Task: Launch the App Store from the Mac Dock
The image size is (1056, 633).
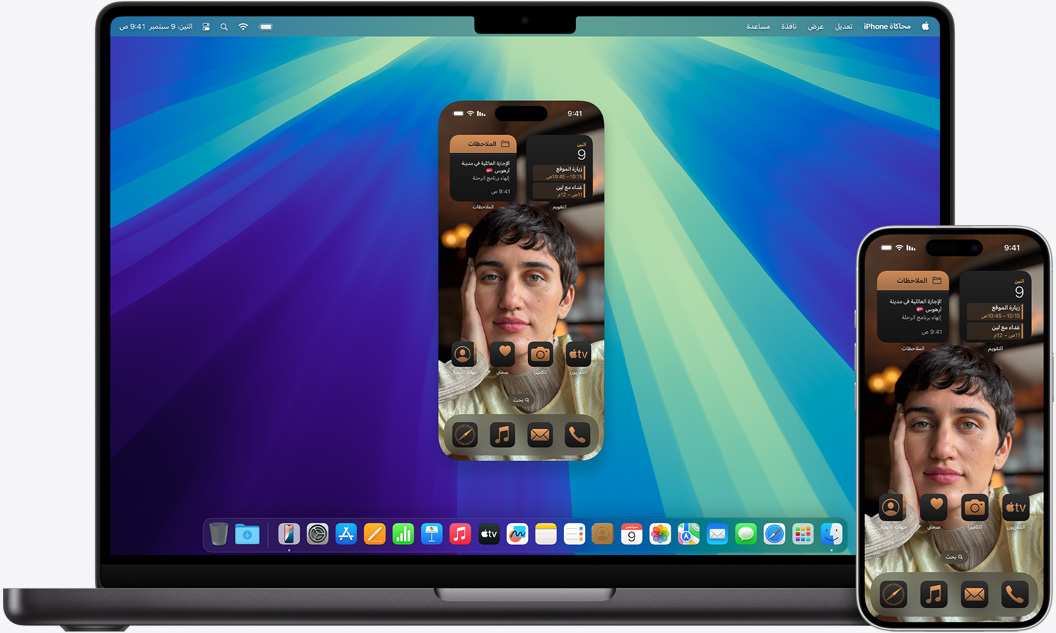Action: point(346,534)
